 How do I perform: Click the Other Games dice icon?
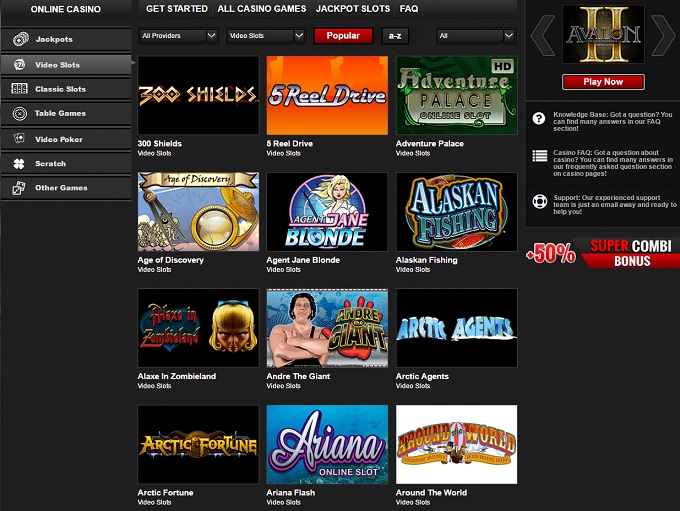click(20, 188)
